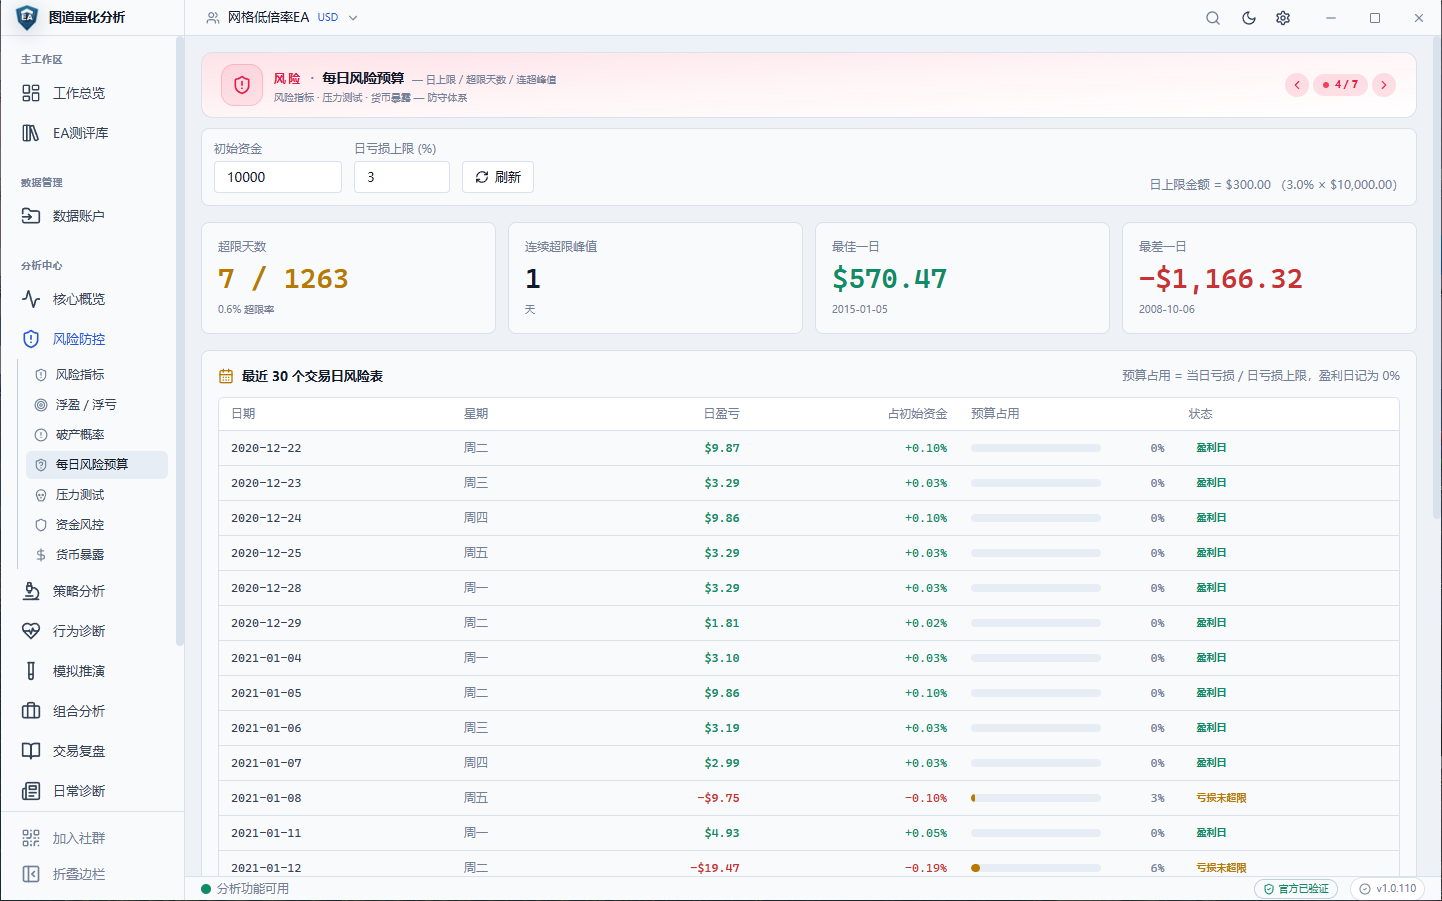Viewport: 1442px width, 901px height.
Task: Click the 刷新 refresh button
Action: pos(498,177)
